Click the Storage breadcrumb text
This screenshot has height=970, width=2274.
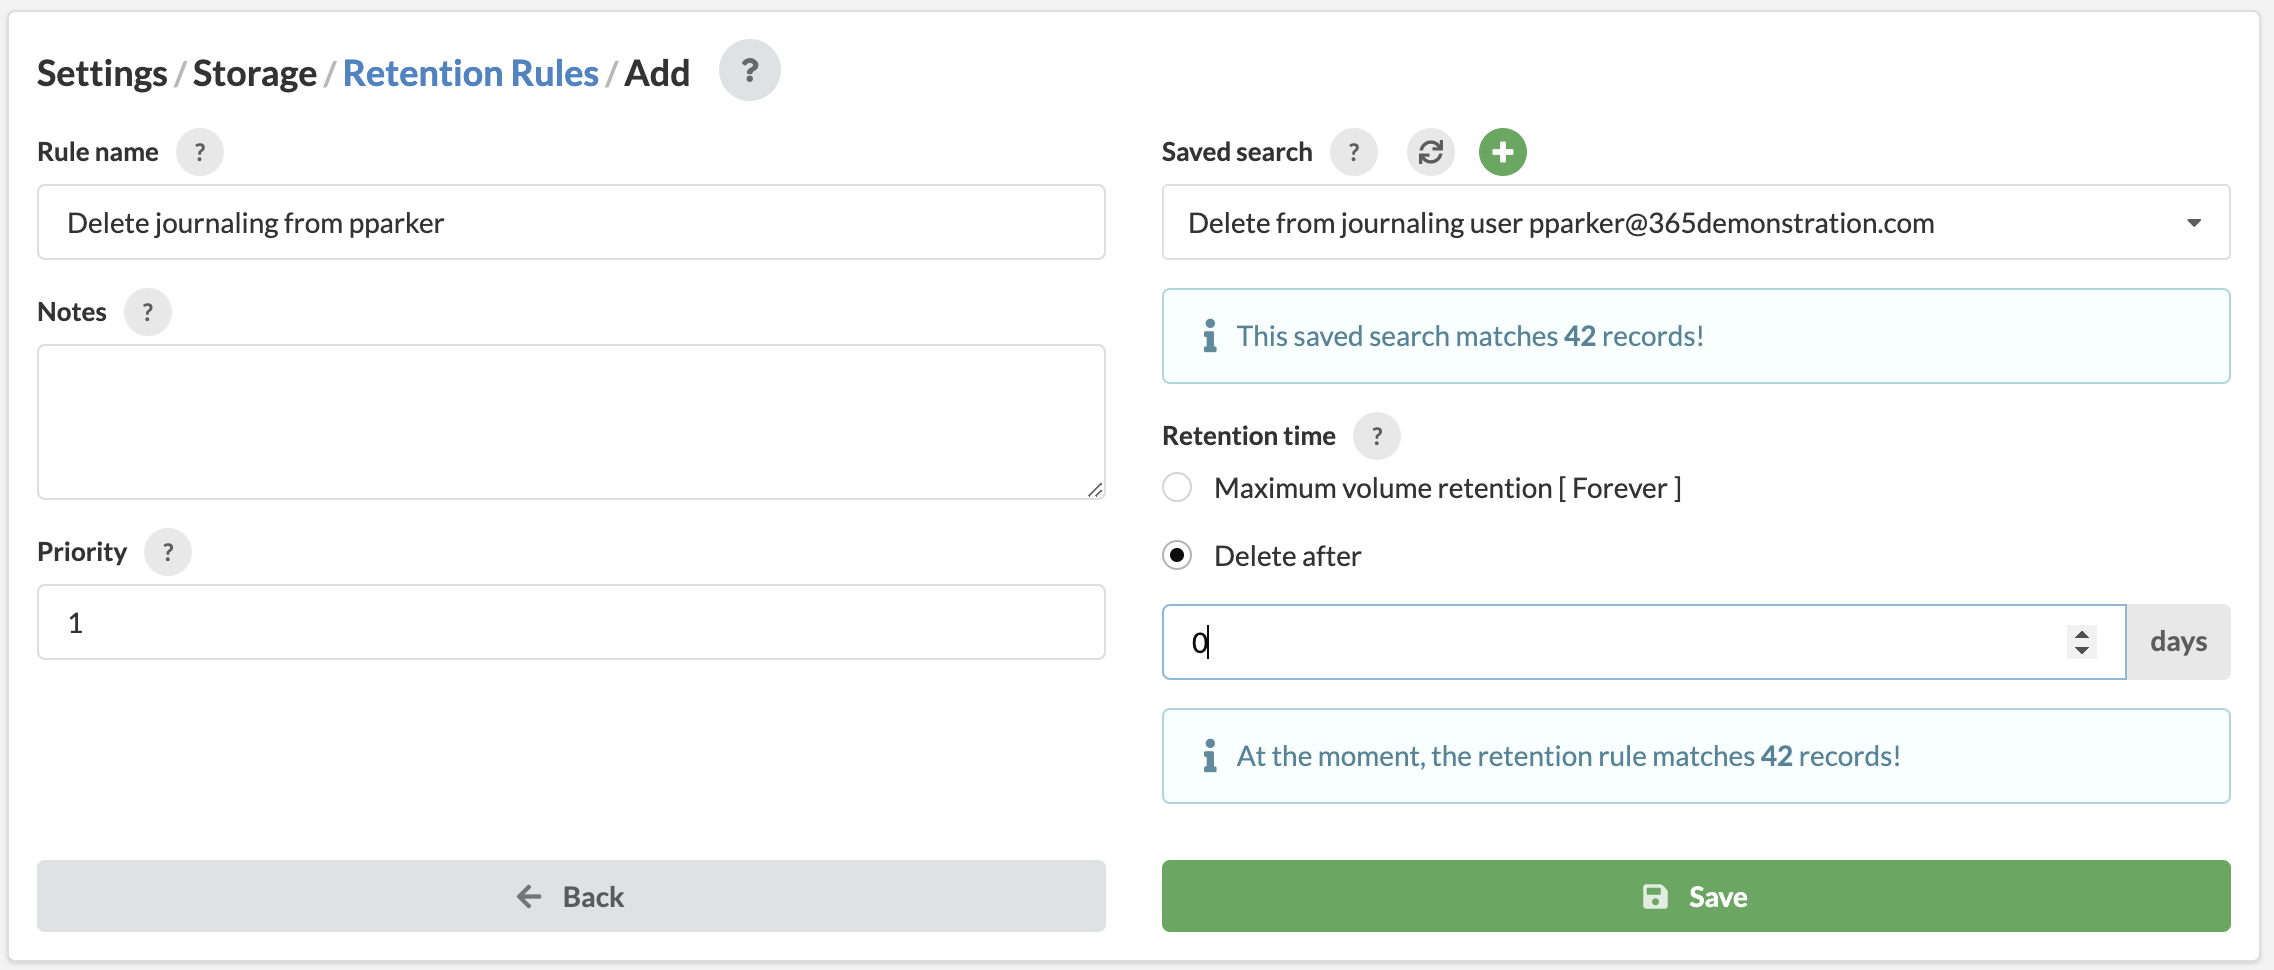click(254, 73)
